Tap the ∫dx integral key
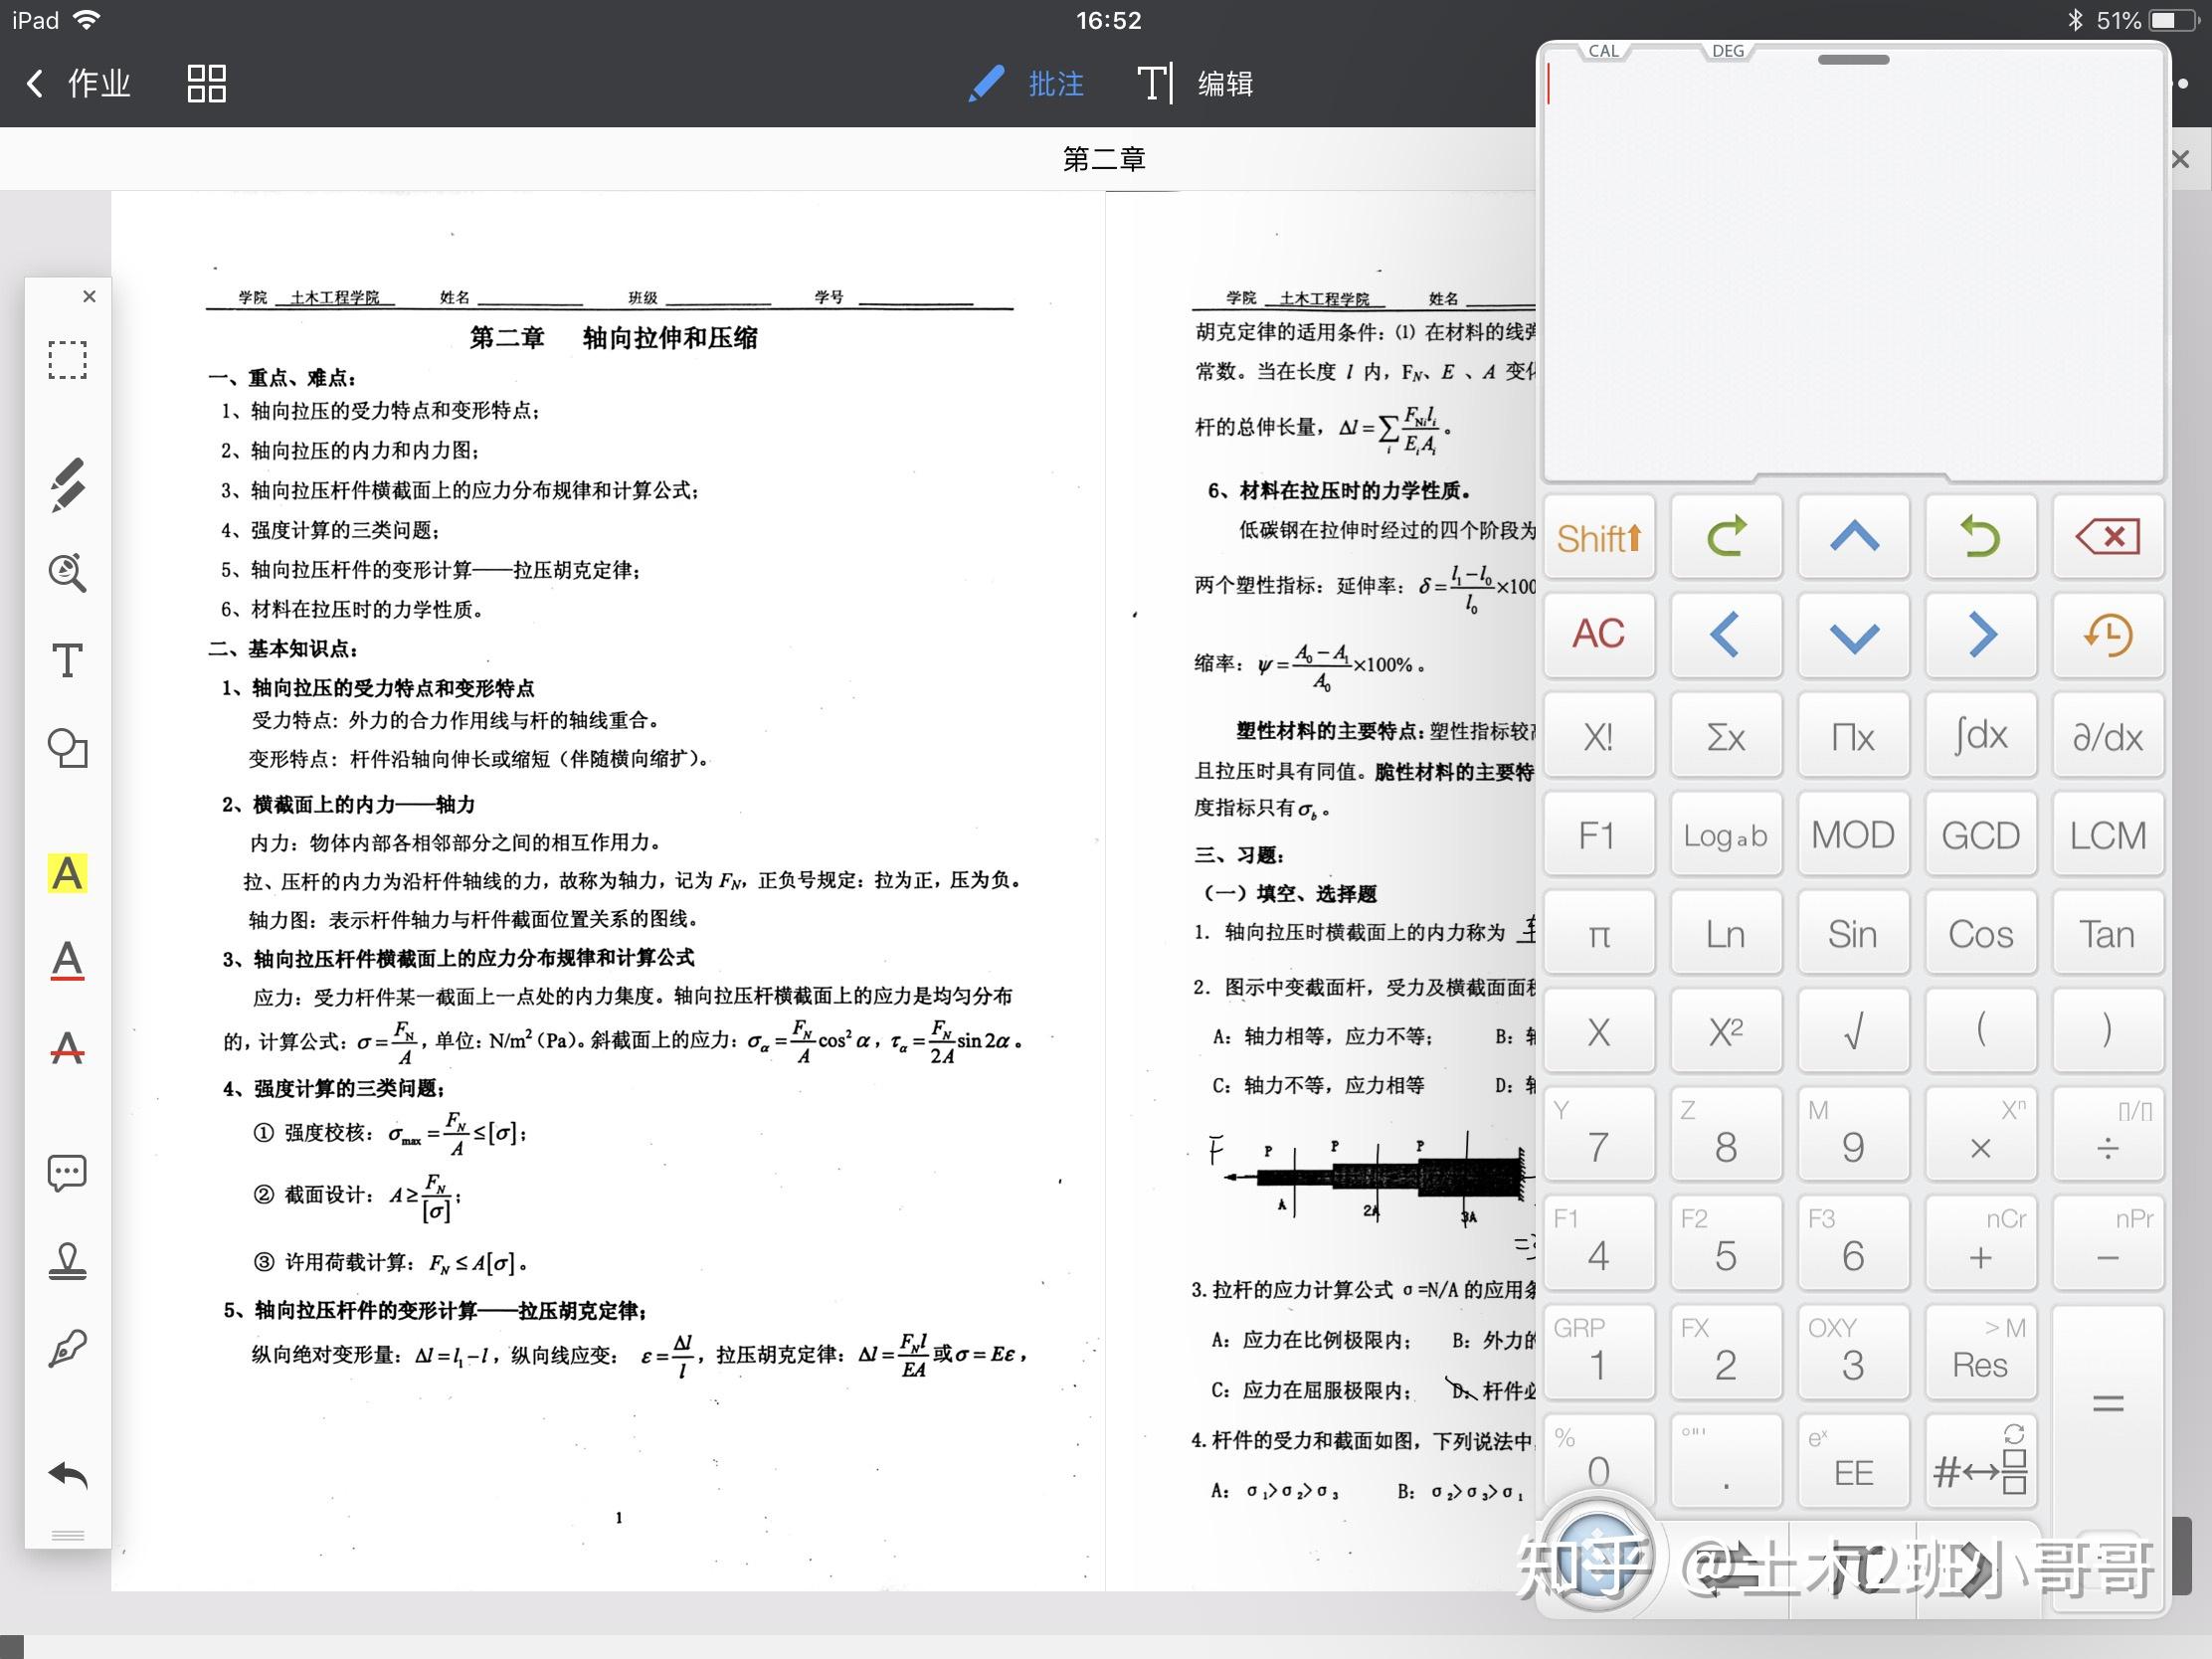The width and height of the screenshot is (2212, 1659). tap(1980, 736)
